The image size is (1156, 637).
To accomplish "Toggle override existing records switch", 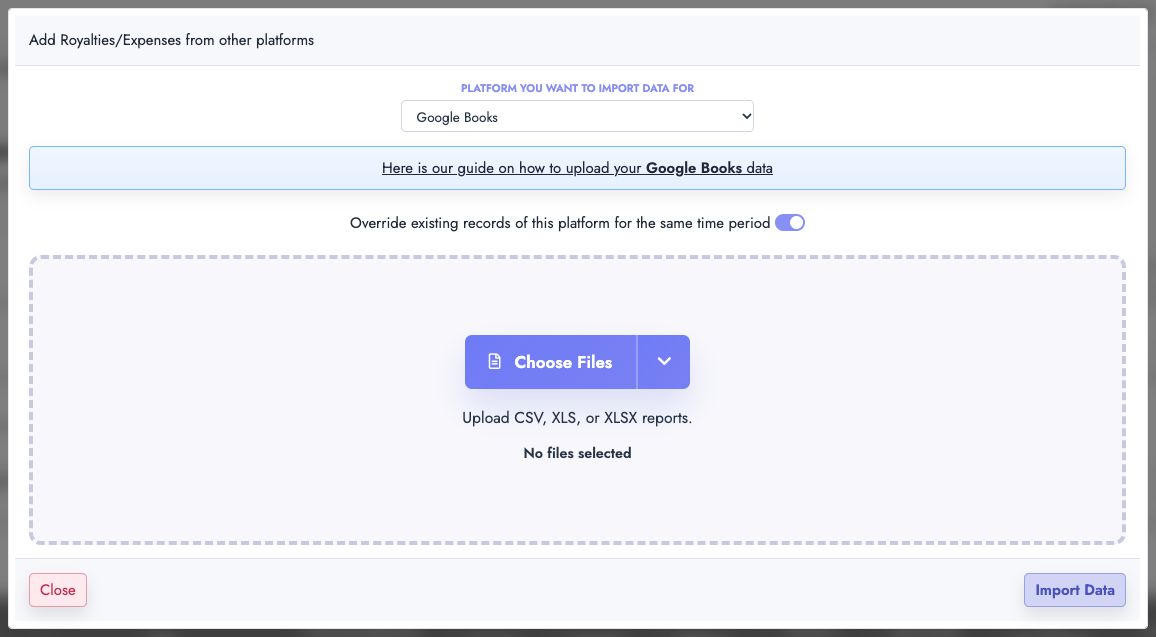I will (x=790, y=223).
